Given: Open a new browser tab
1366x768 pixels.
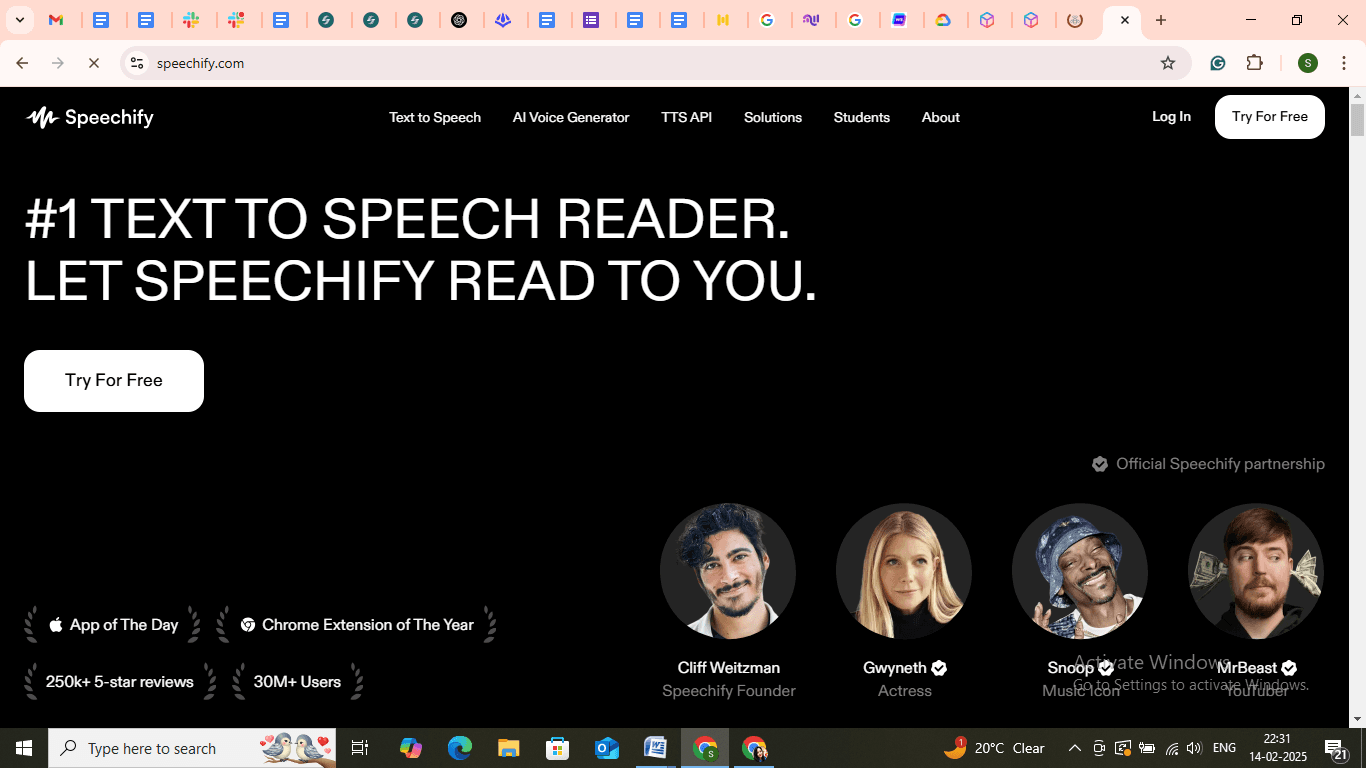Looking at the screenshot, I should click(1161, 20).
